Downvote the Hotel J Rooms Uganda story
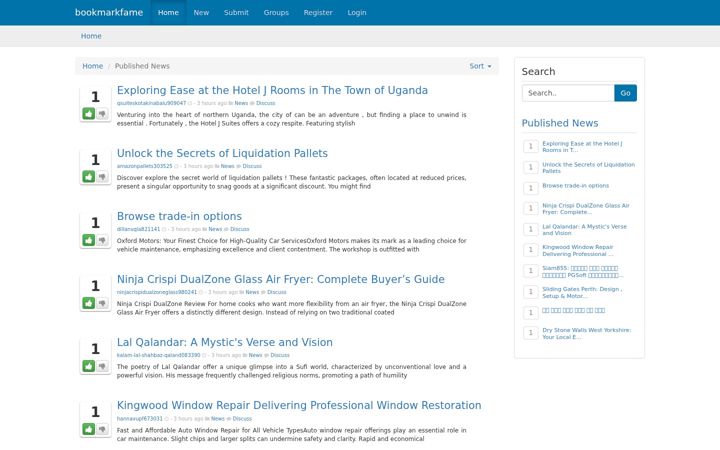The width and height of the screenshot is (720, 450). (102, 113)
